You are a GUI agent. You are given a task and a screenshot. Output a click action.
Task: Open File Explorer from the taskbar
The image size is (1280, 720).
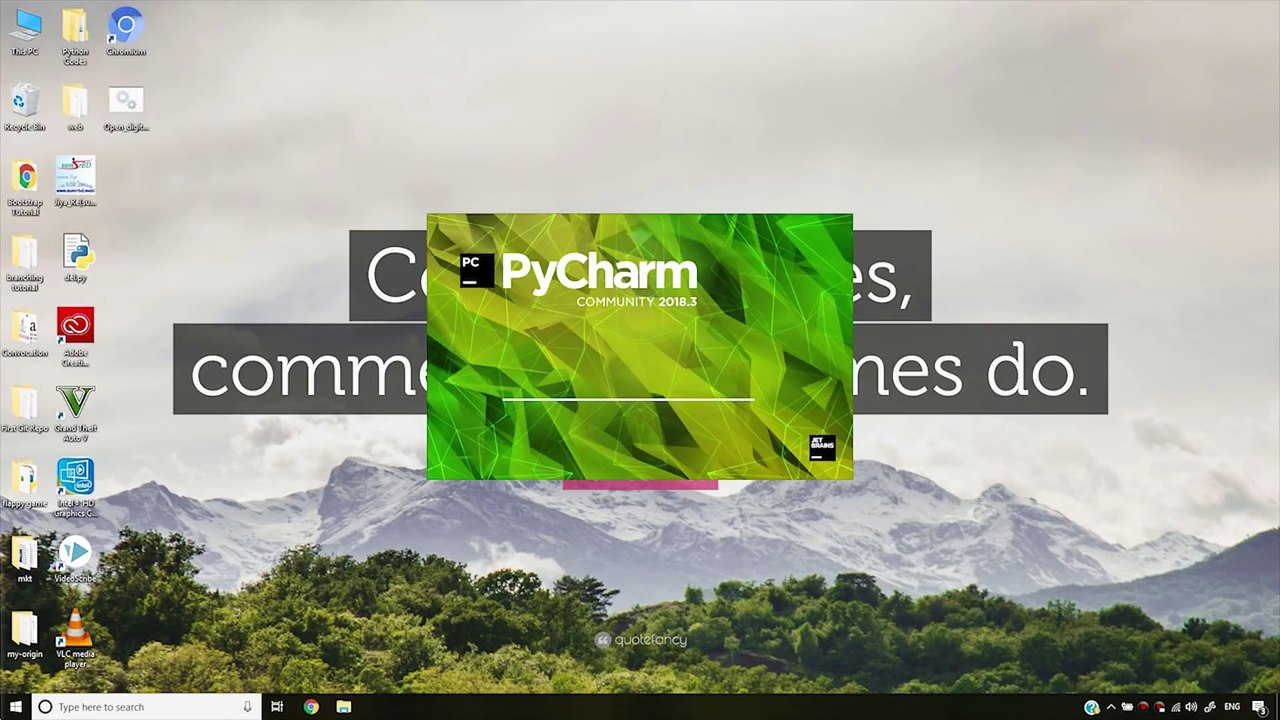[344, 707]
